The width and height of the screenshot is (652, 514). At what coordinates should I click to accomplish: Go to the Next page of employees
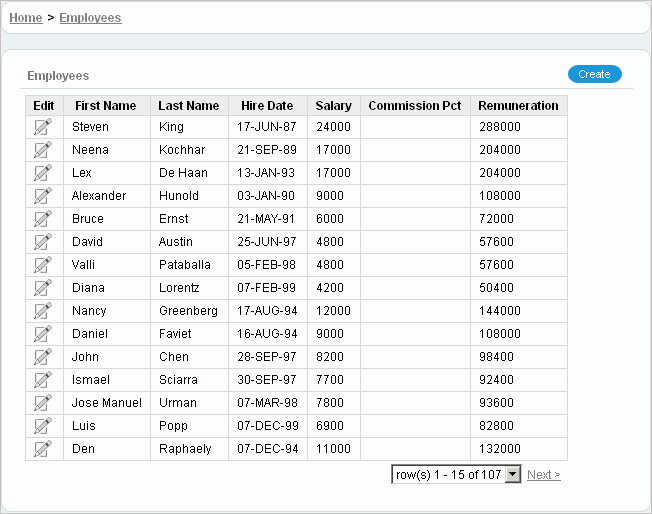click(x=543, y=475)
